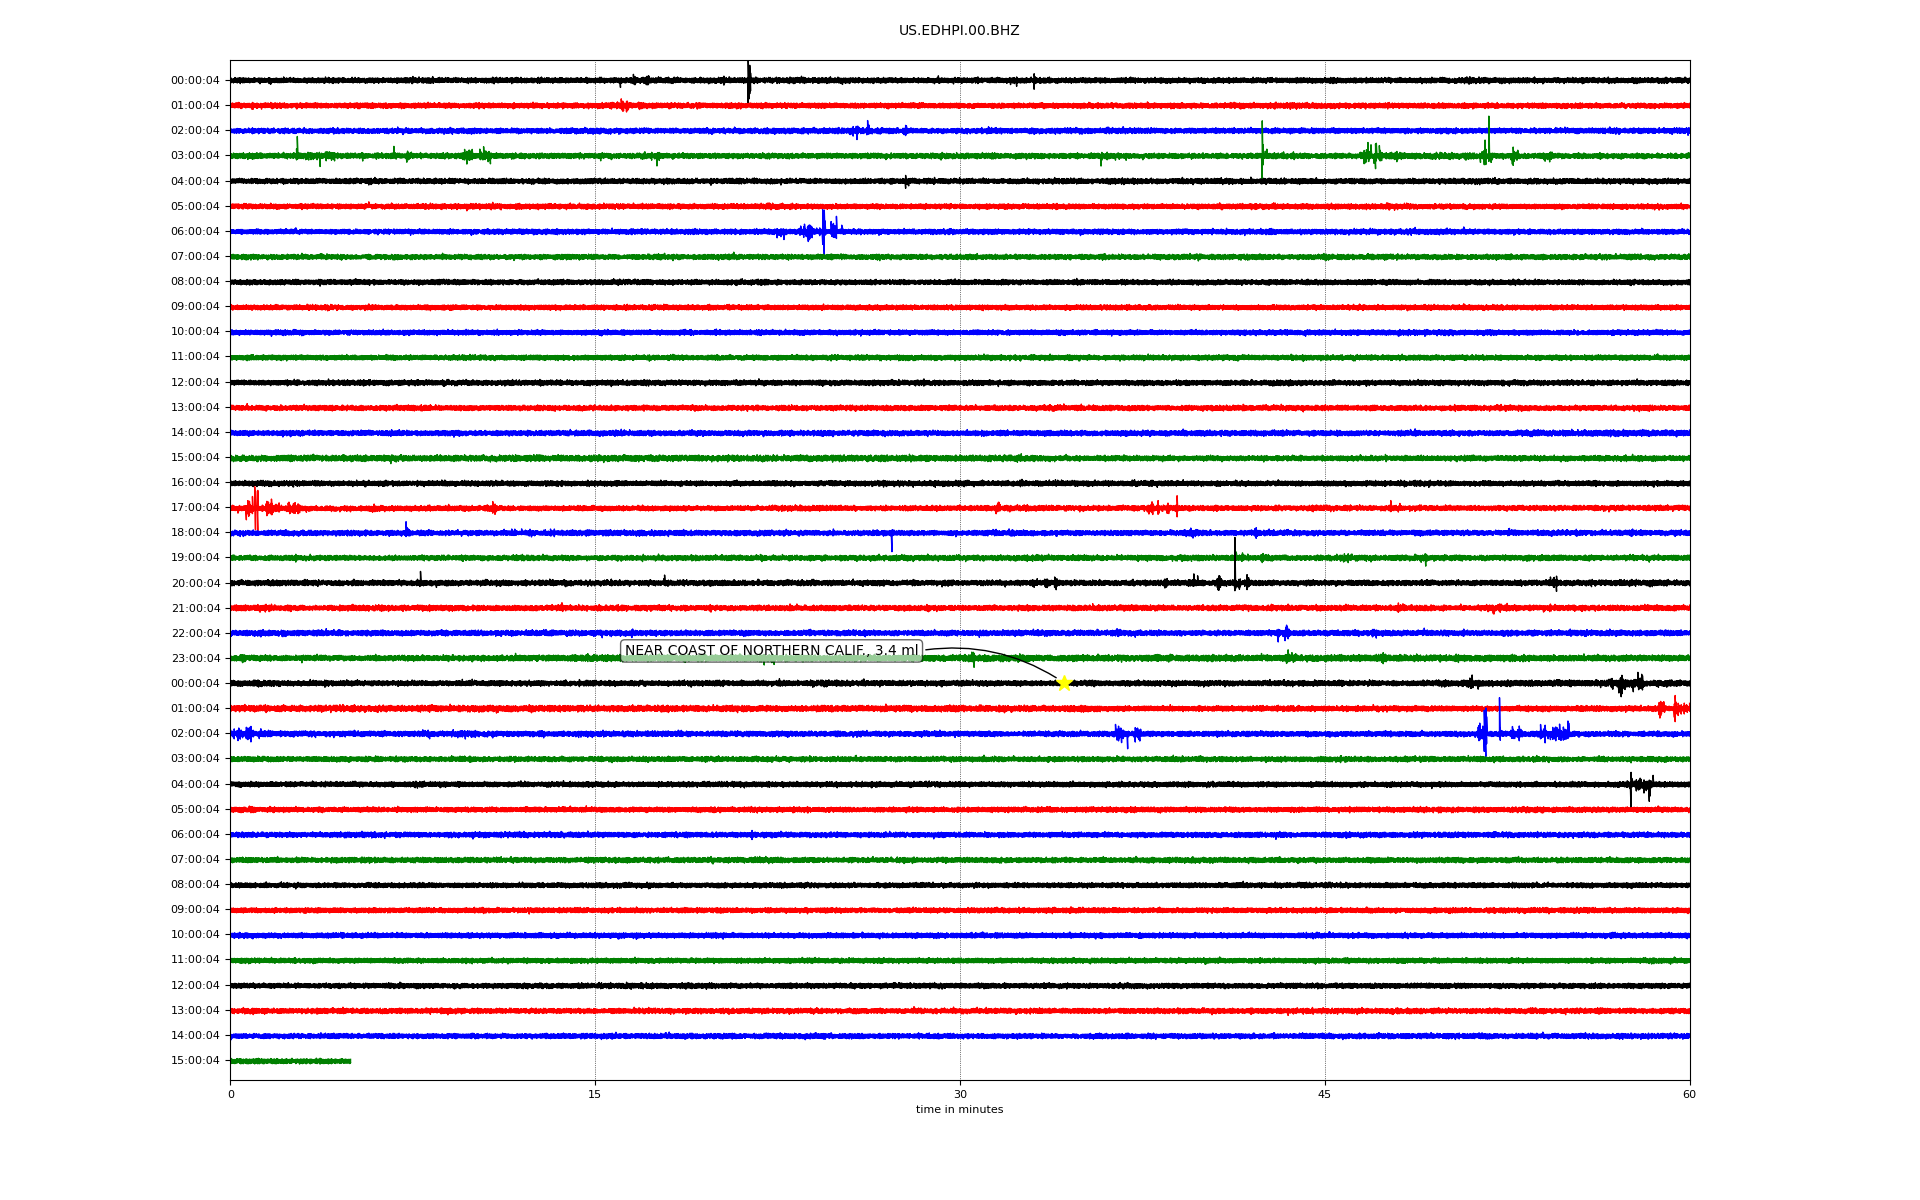Click the 03:00:04 green row label
This screenshot has width=1920, height=1200.
(195, 156)
